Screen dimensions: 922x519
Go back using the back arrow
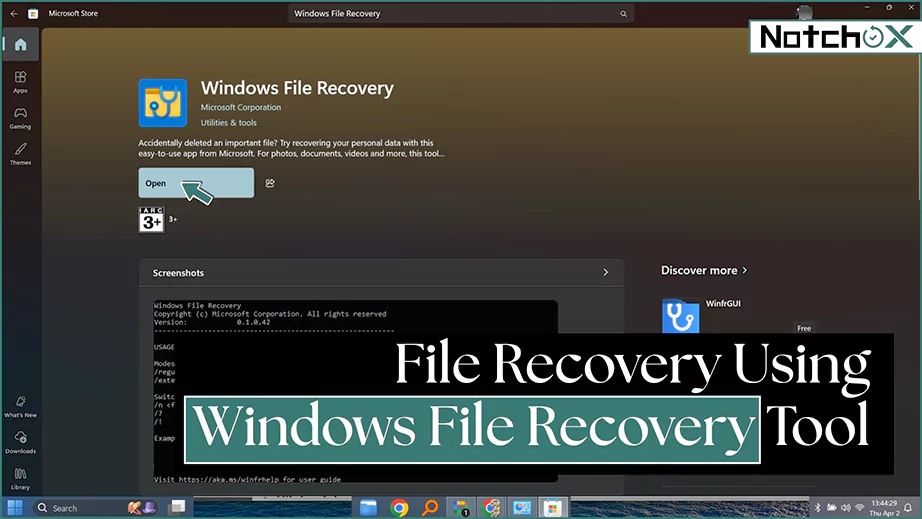[x=14, y=14]
